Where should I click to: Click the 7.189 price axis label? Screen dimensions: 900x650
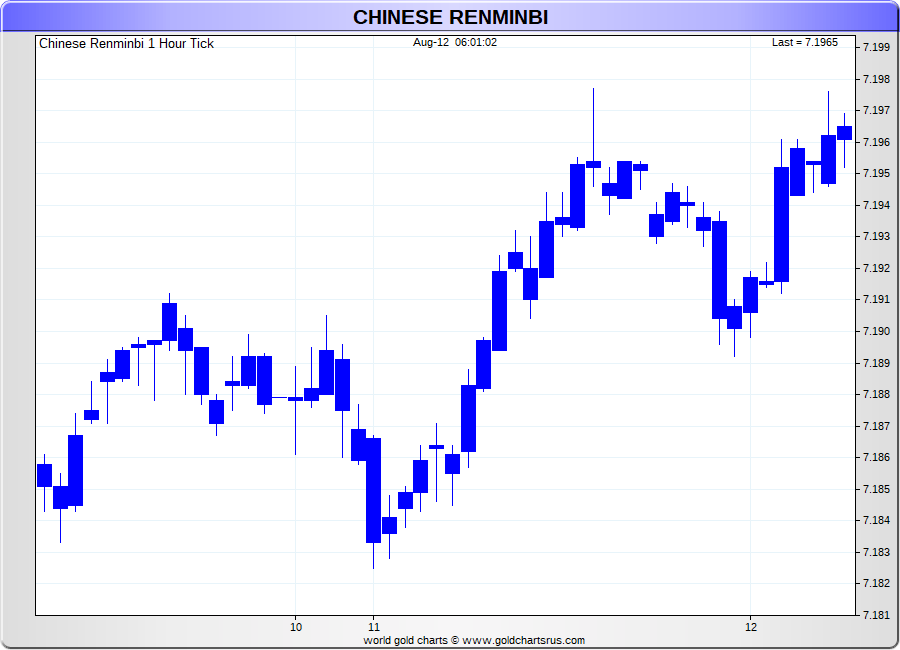click(876, 363)
